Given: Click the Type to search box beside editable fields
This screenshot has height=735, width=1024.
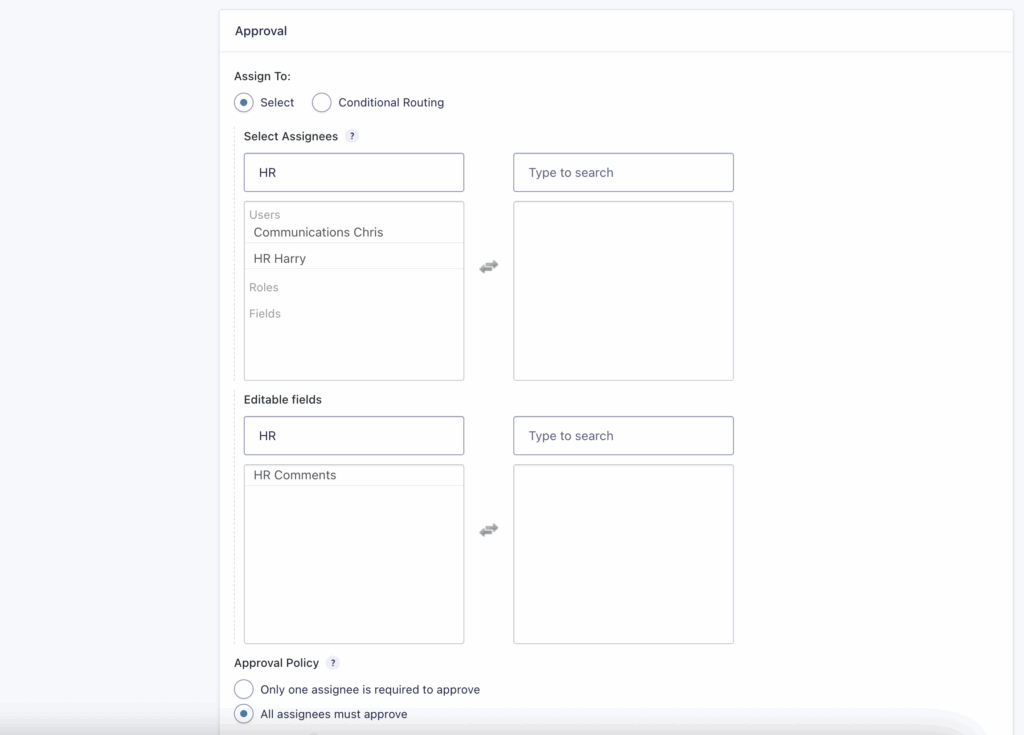Looking at the screenshot, I should coord(623,435).
